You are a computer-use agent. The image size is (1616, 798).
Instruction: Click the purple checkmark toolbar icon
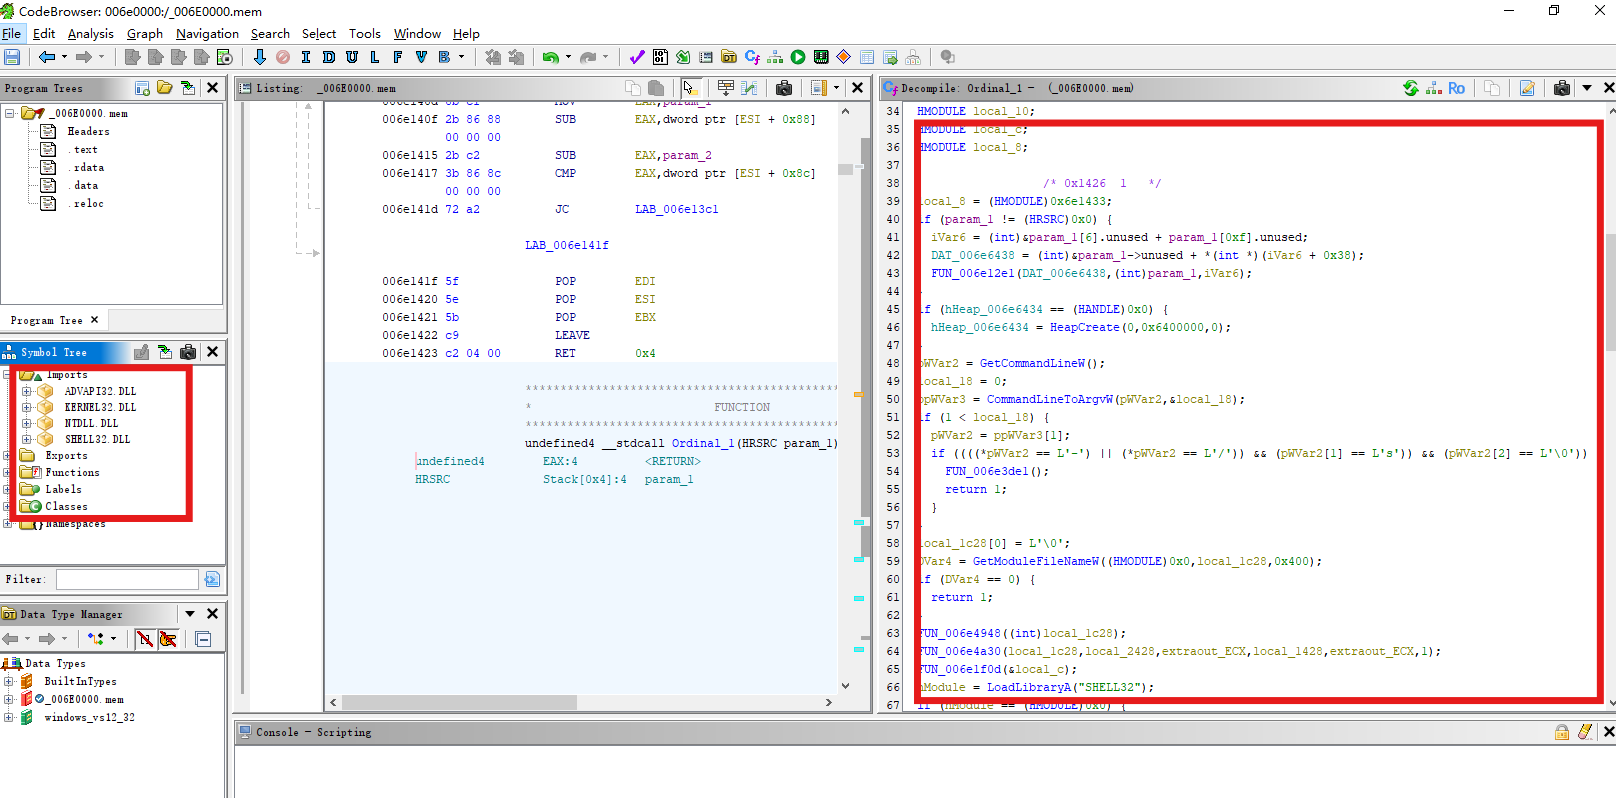click(637, 57)
